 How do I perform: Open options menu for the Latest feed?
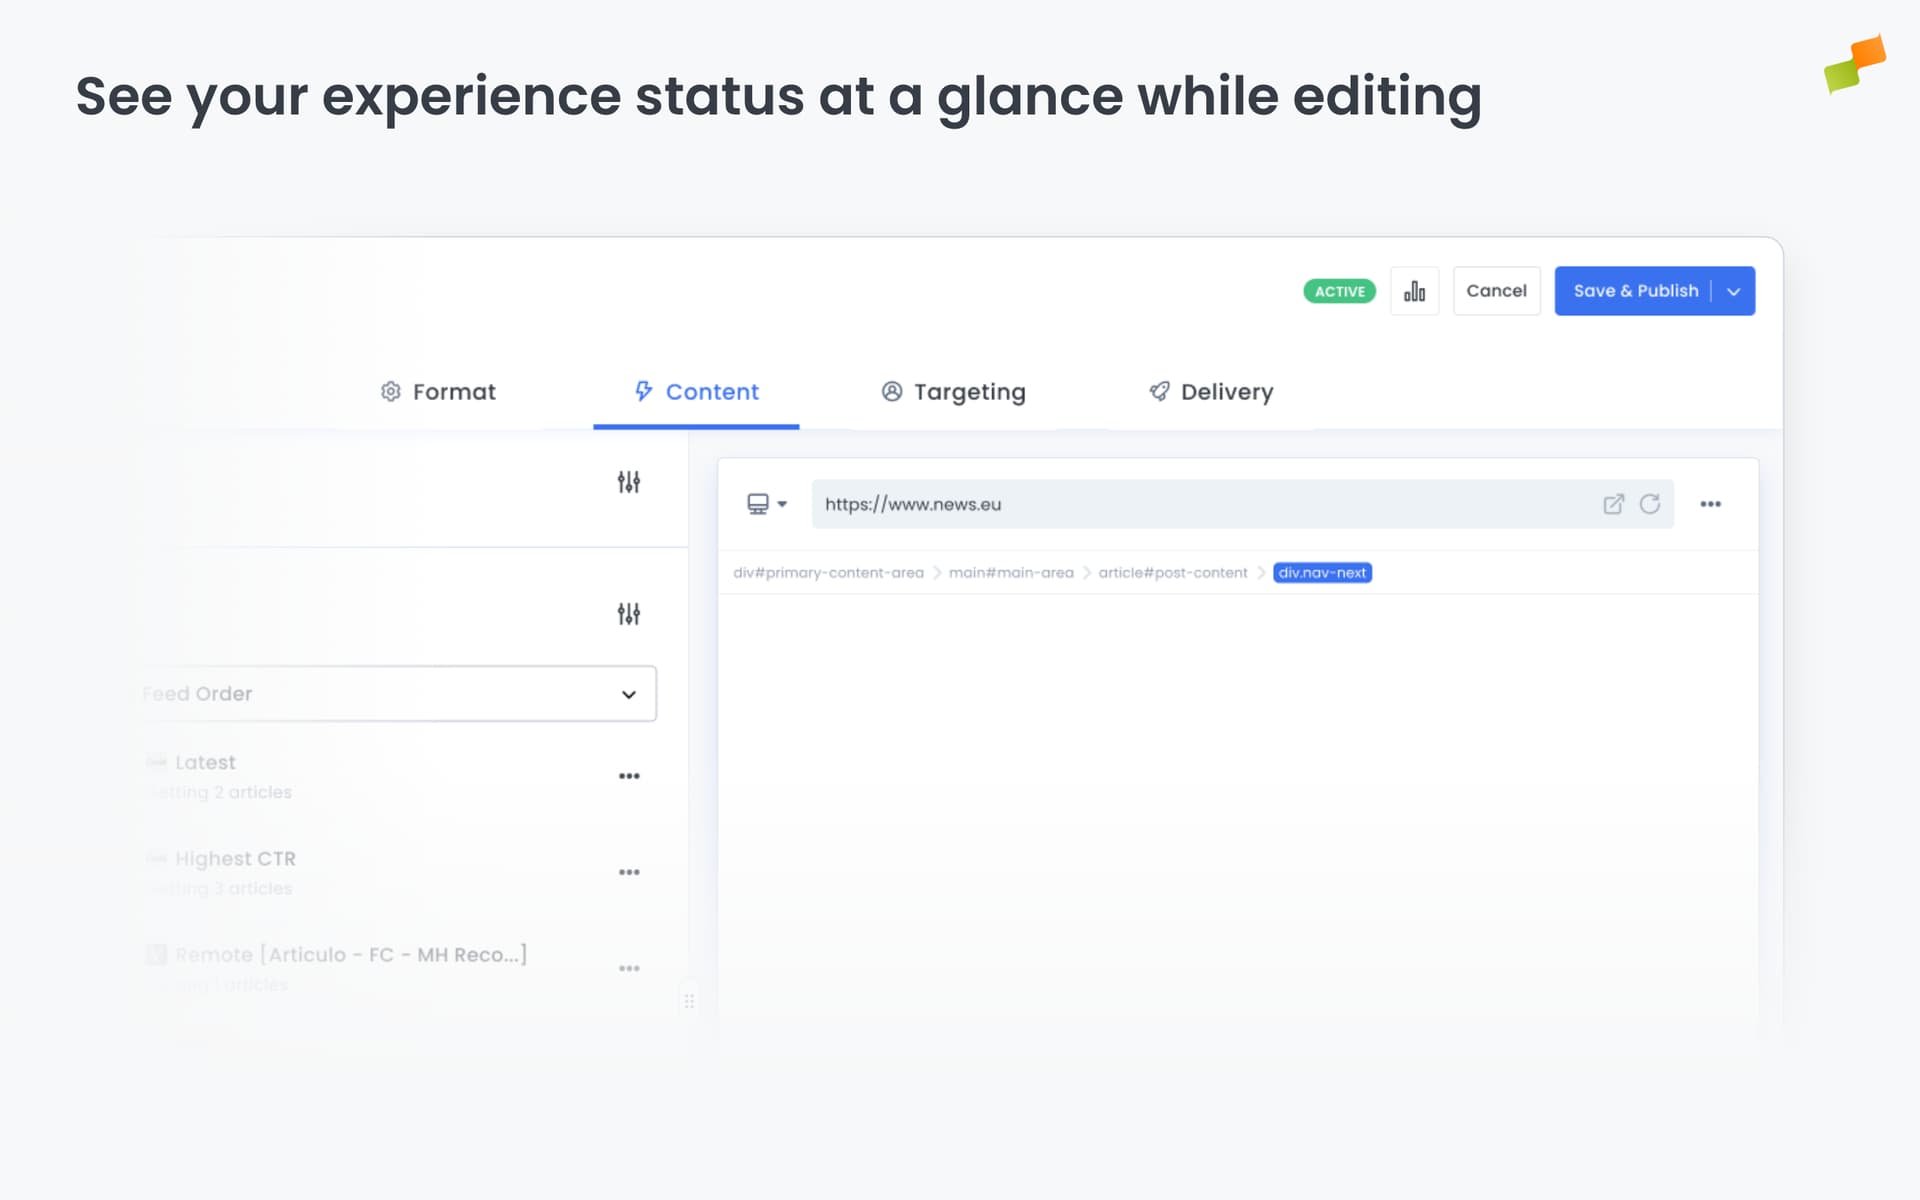(629, 775)
